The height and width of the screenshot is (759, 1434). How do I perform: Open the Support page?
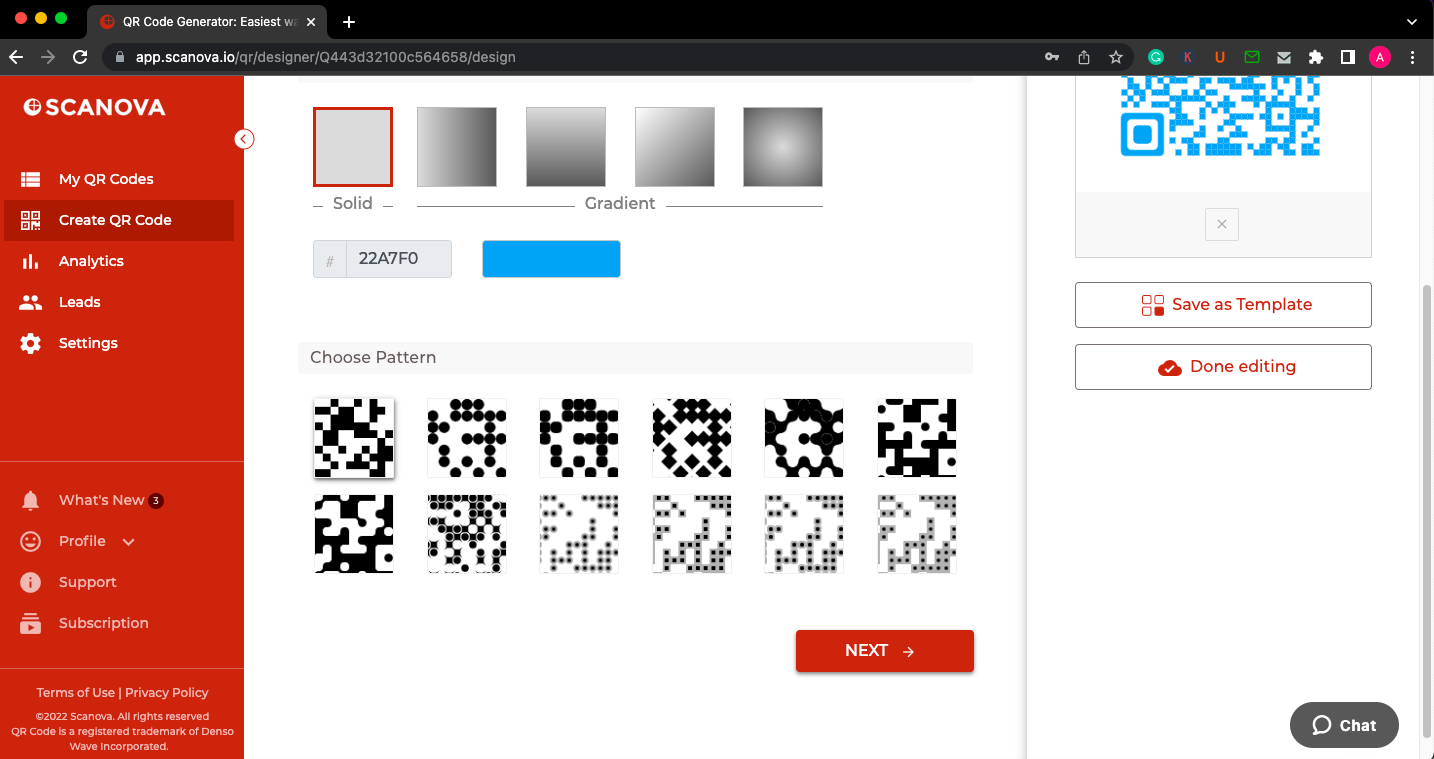tap(88, 582)
